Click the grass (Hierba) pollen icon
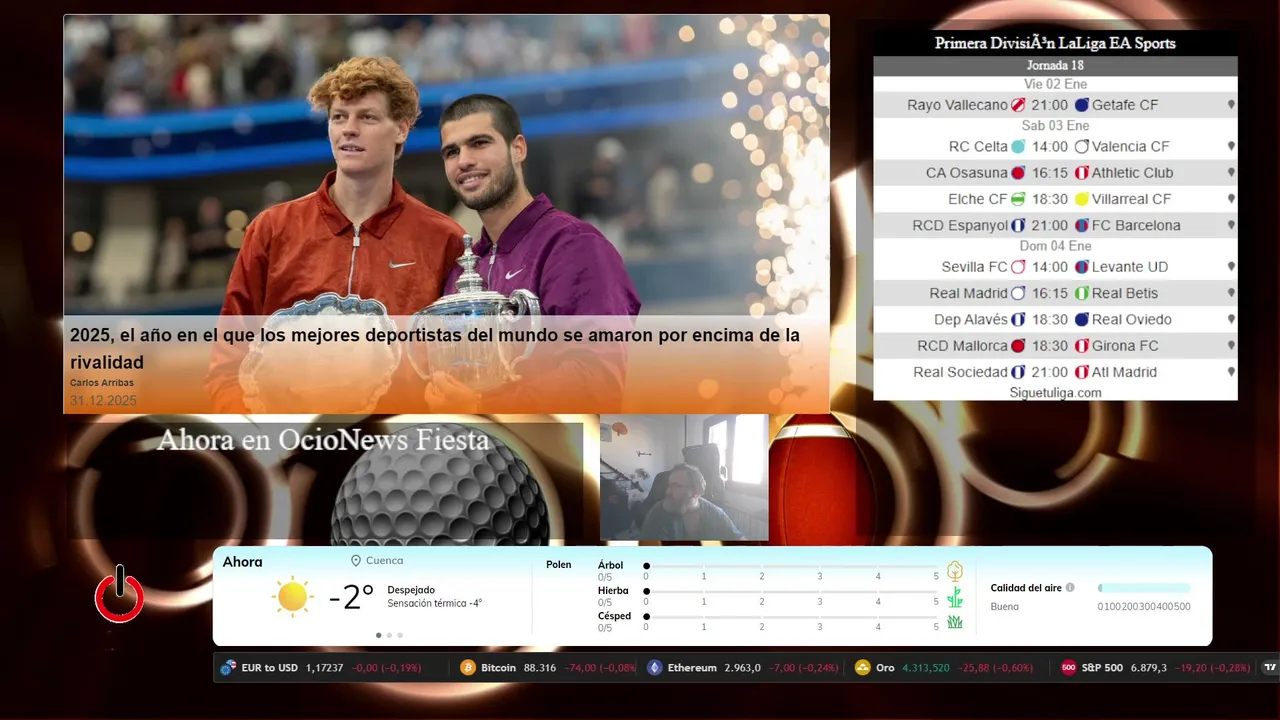 955,597
